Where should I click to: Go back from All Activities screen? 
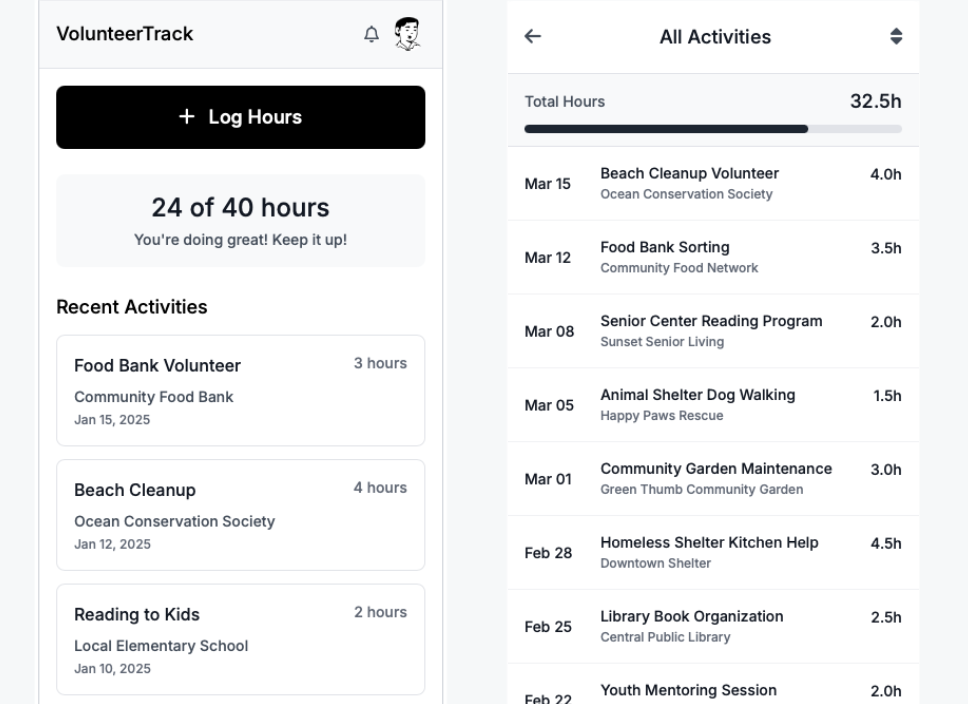coord(533,36)
